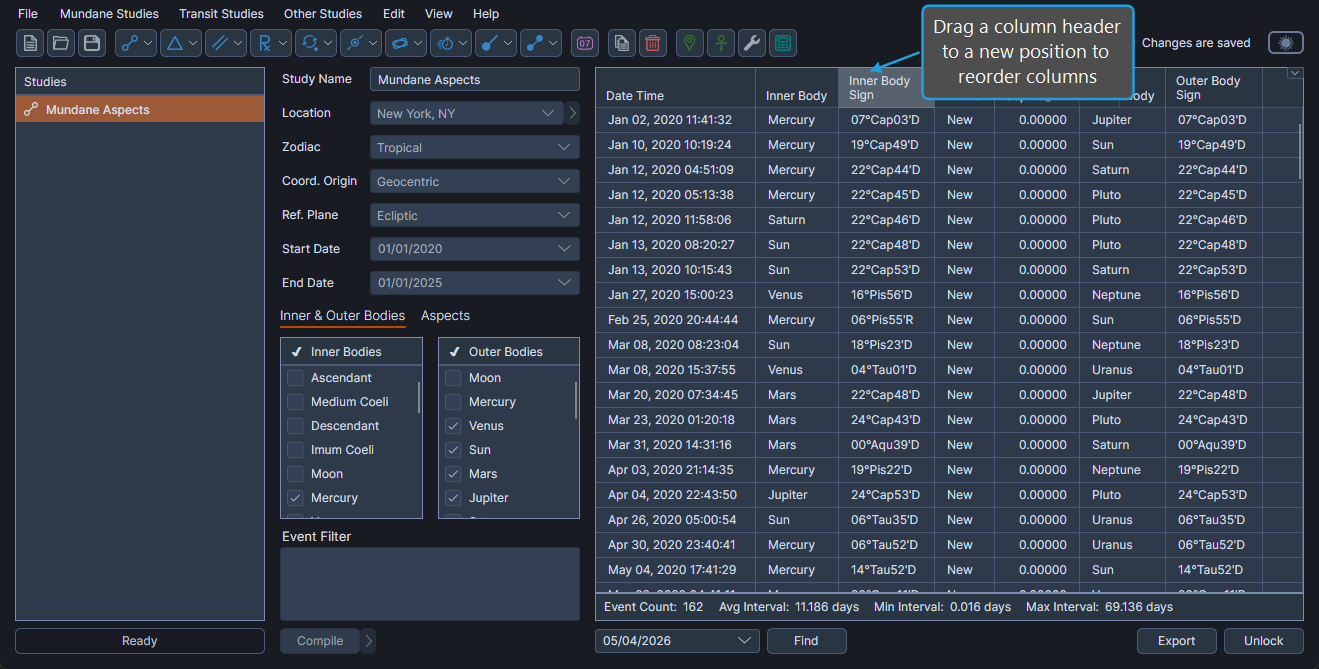Open the dropdown arrow beside the Rx icon

click(x=284, y=43)
